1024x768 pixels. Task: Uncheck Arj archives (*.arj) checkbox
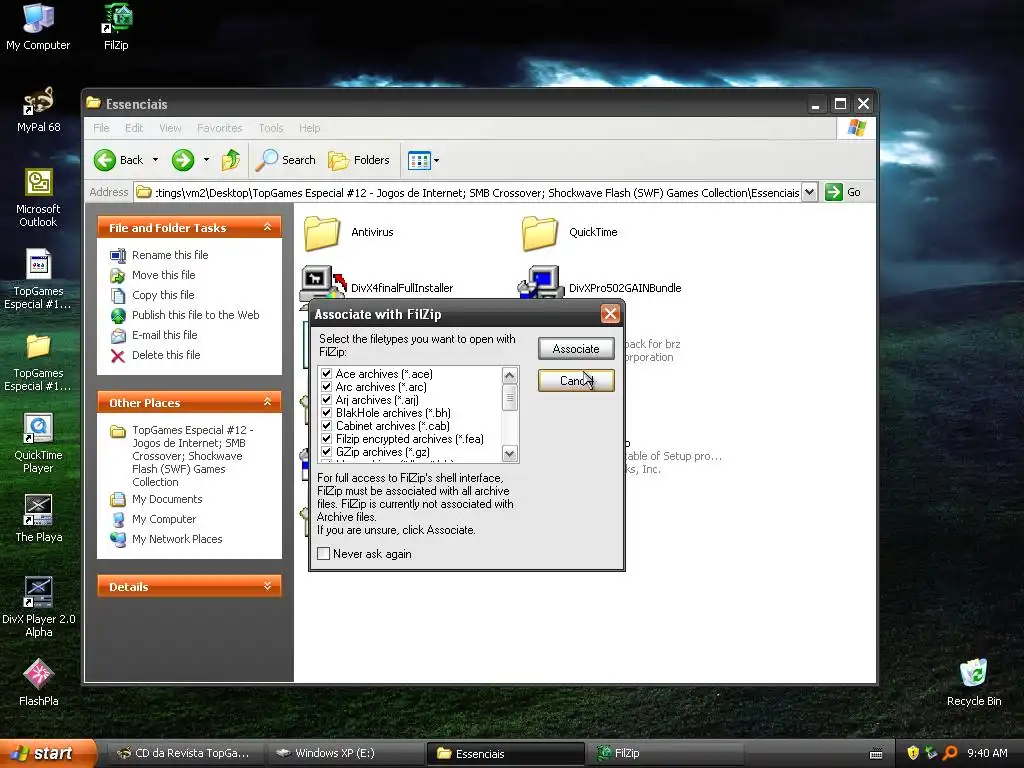(x=327, y=400)
